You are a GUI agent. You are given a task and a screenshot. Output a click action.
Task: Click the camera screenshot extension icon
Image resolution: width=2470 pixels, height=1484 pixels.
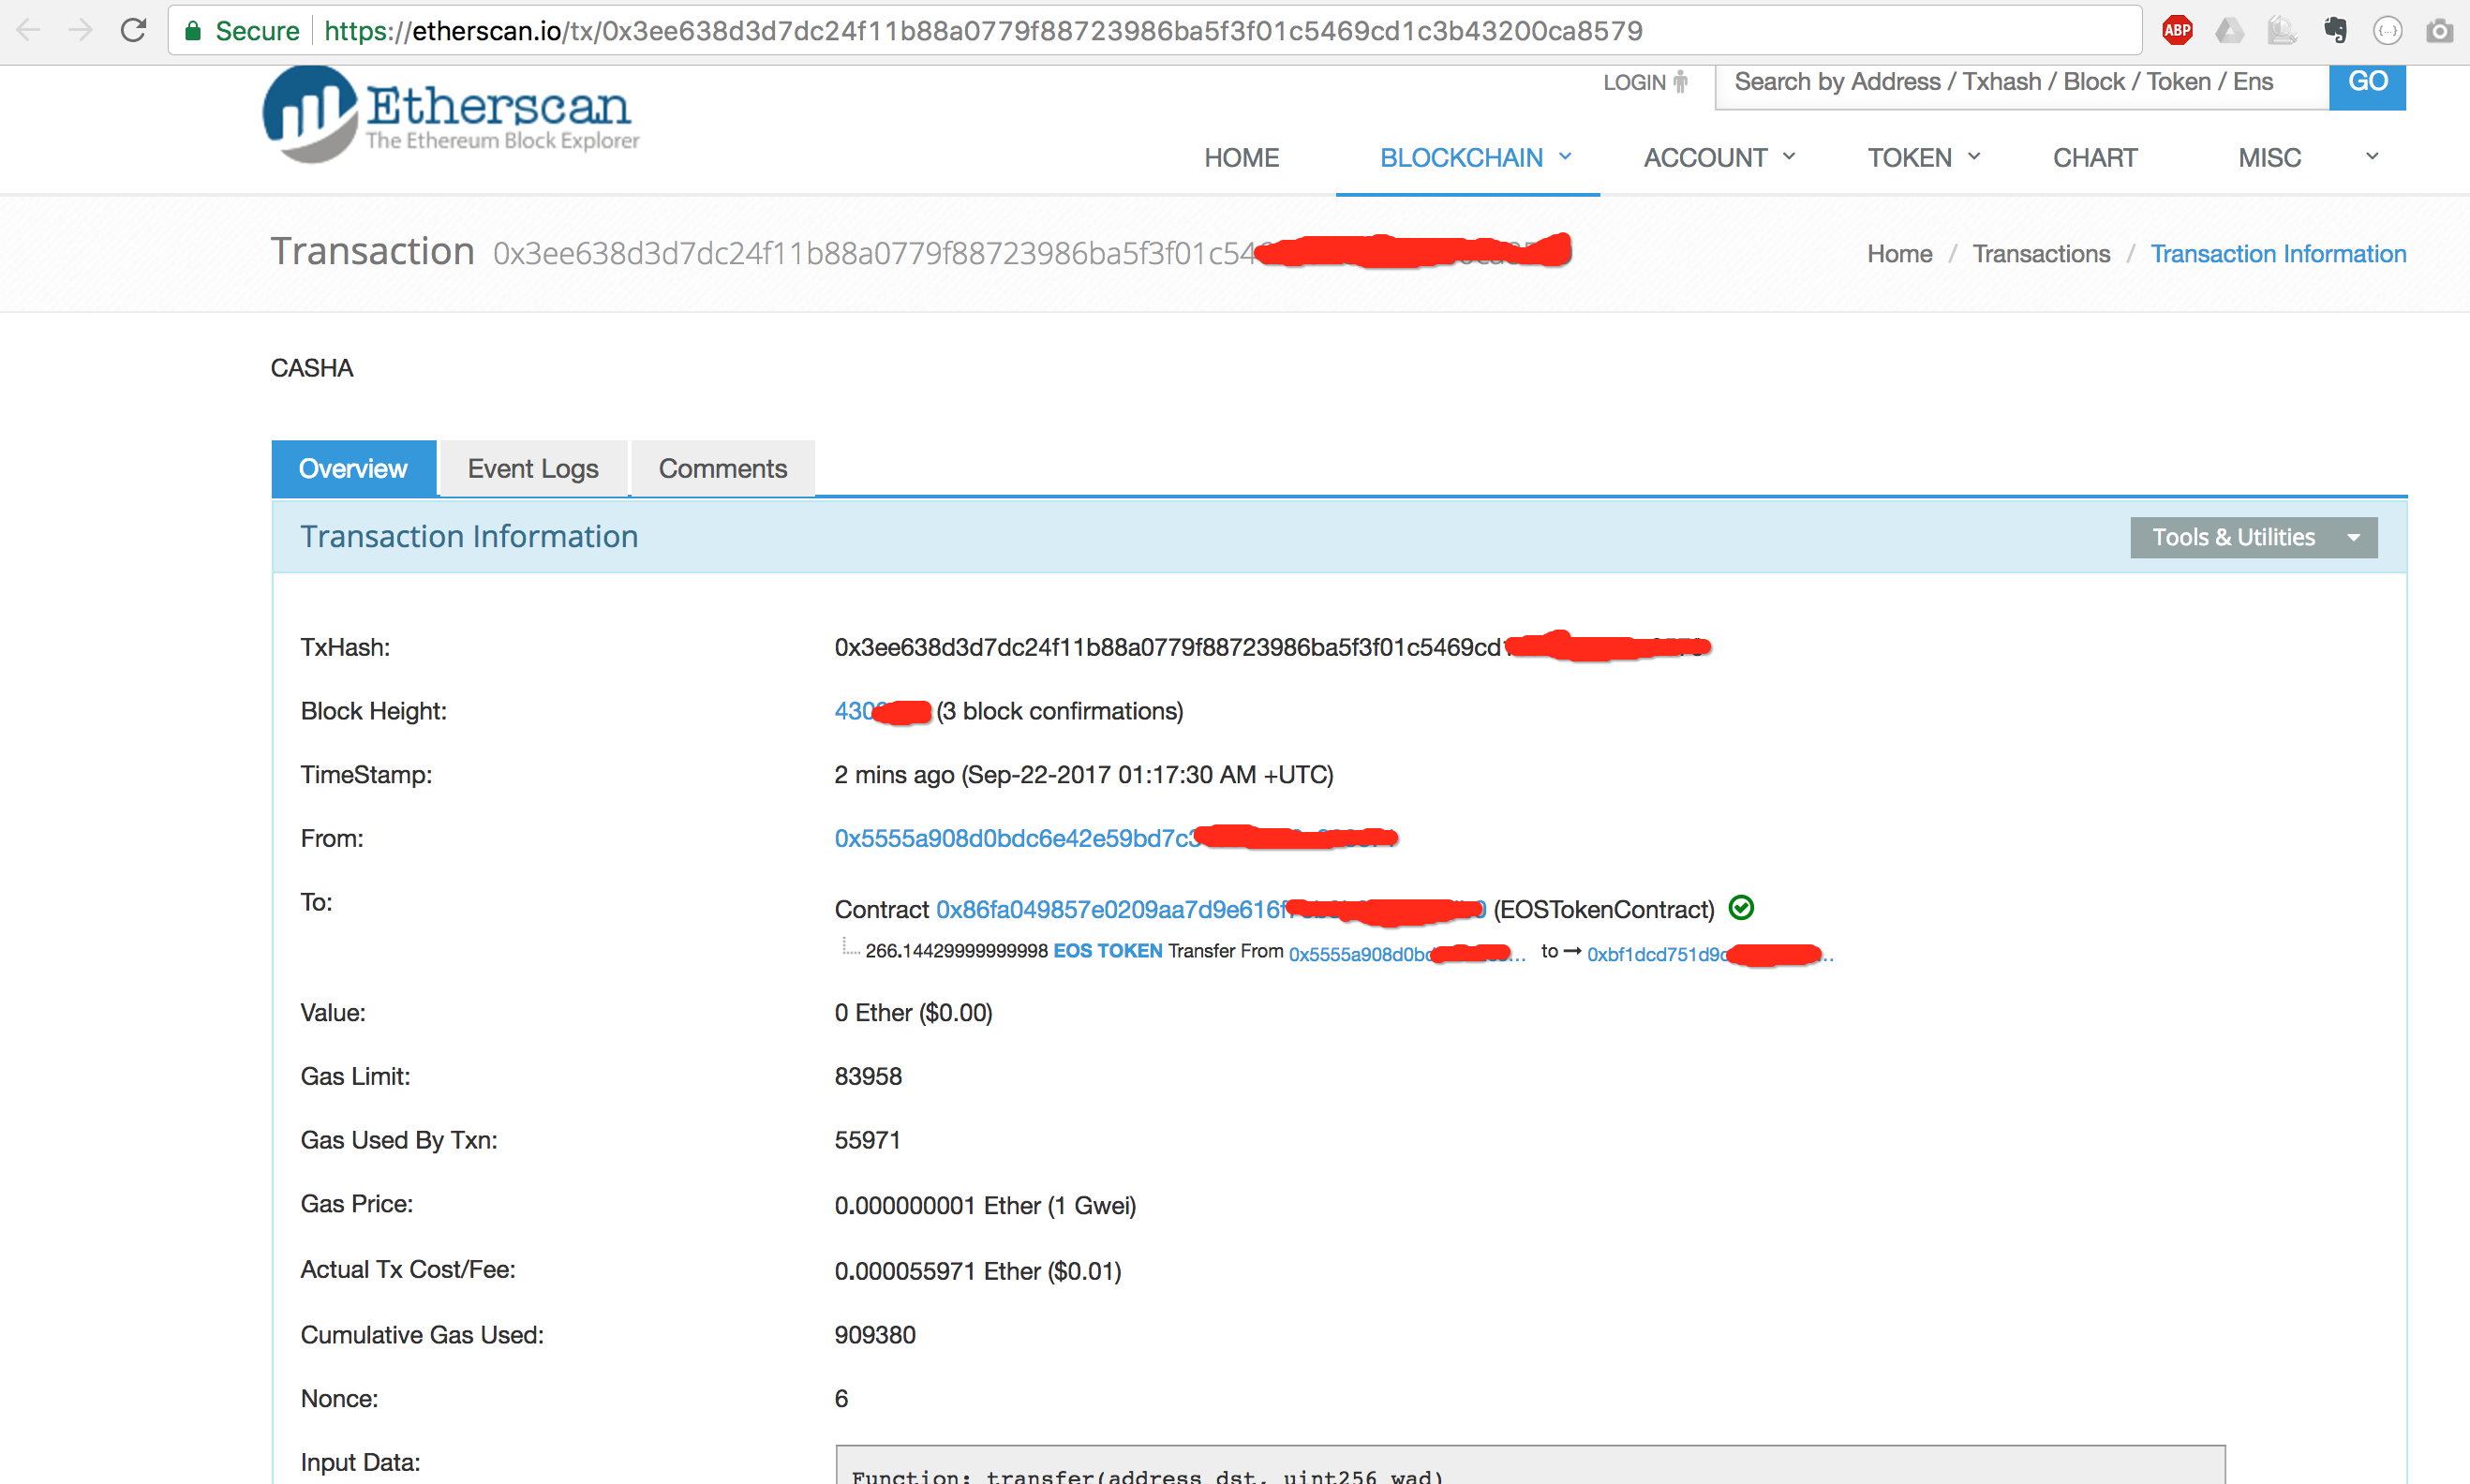click(2439, 31)
